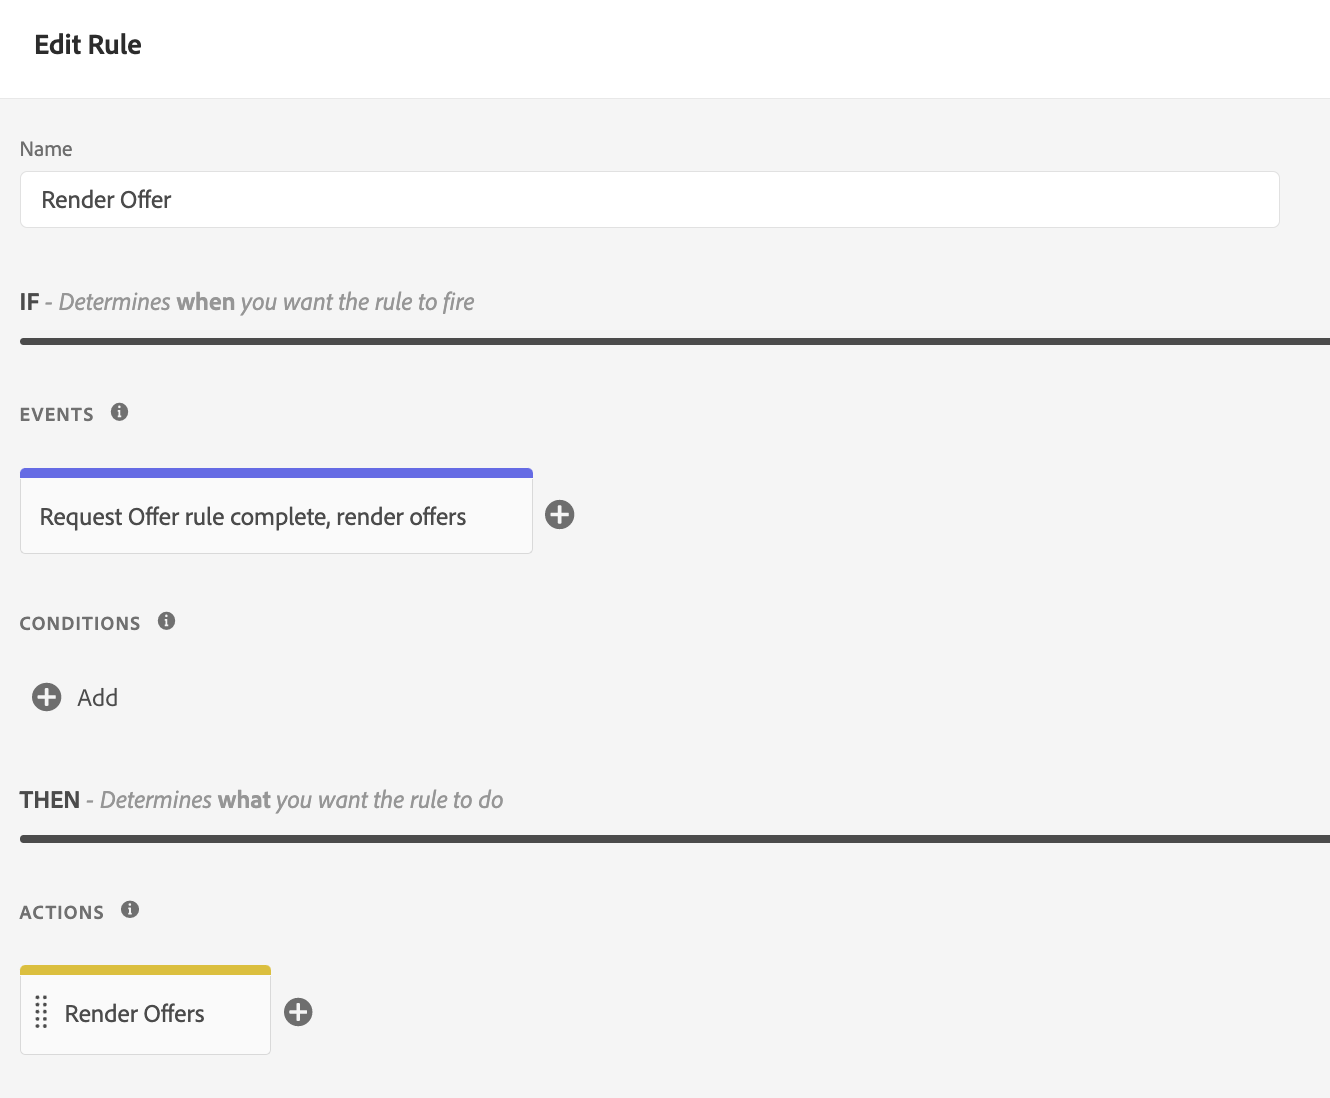
Task: Add another action with the plus icon
Action: 298,1012
